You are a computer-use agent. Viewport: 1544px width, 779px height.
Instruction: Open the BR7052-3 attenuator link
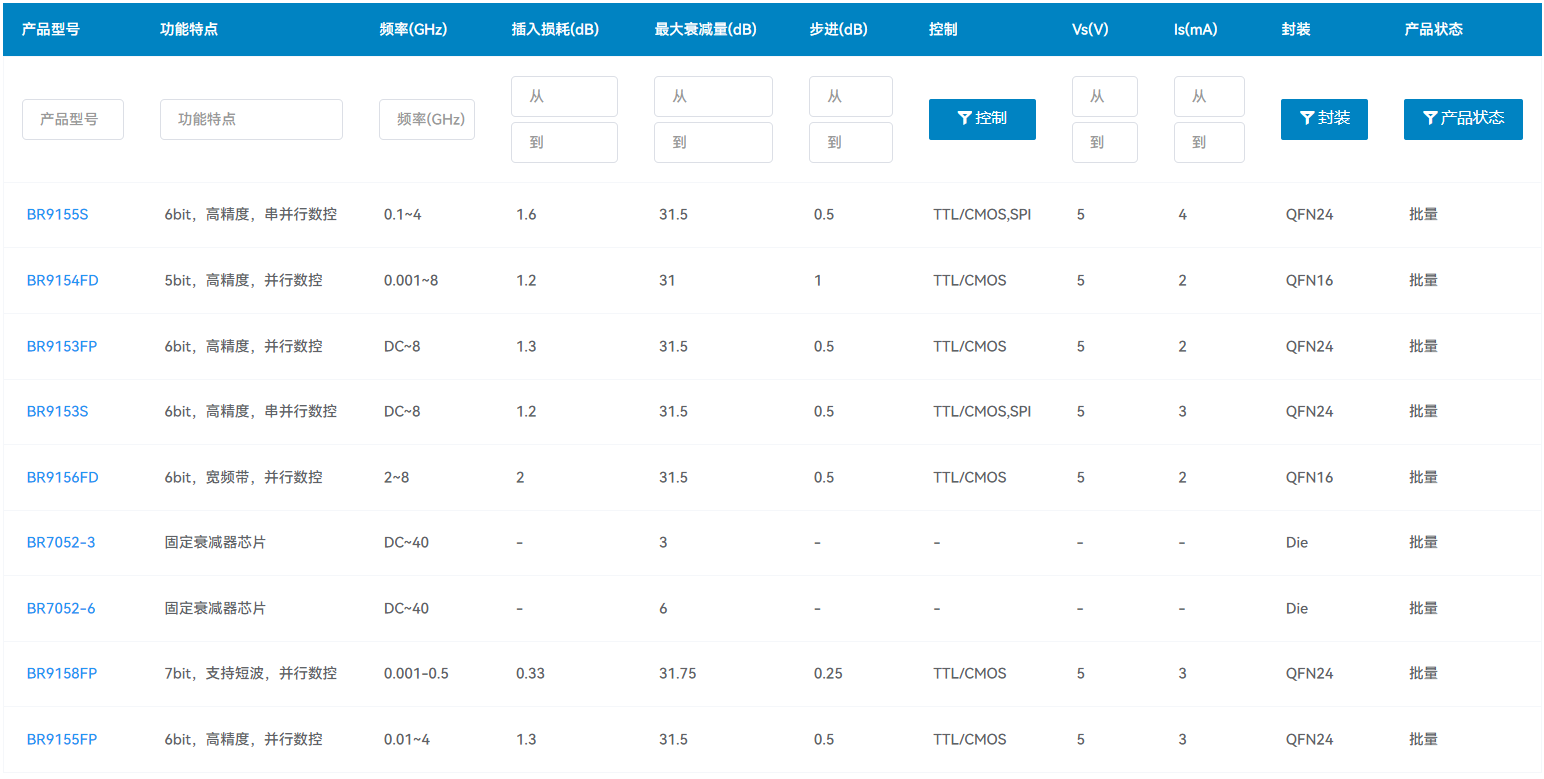coord(60,542)
